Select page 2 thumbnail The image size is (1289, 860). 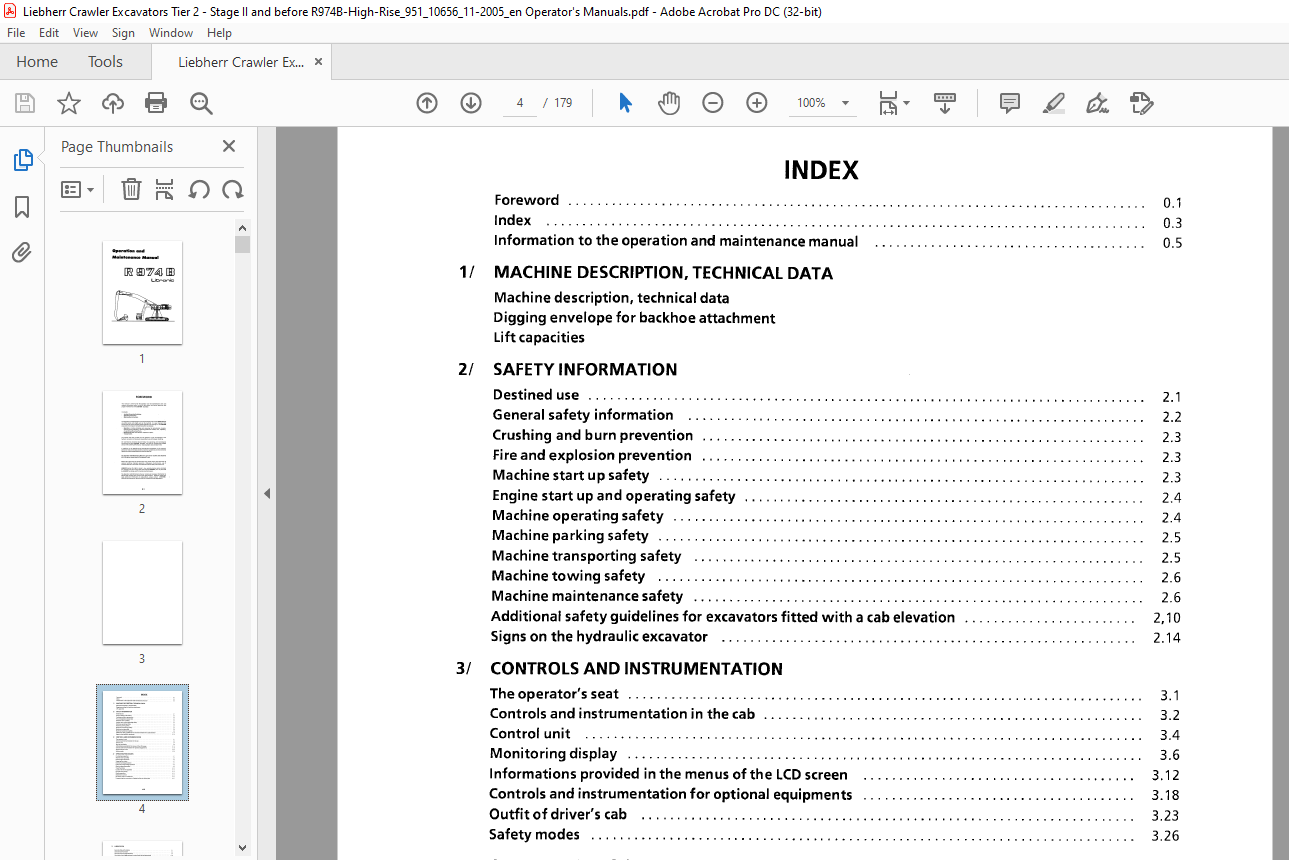pyautogui.click(x=142, y=442)
